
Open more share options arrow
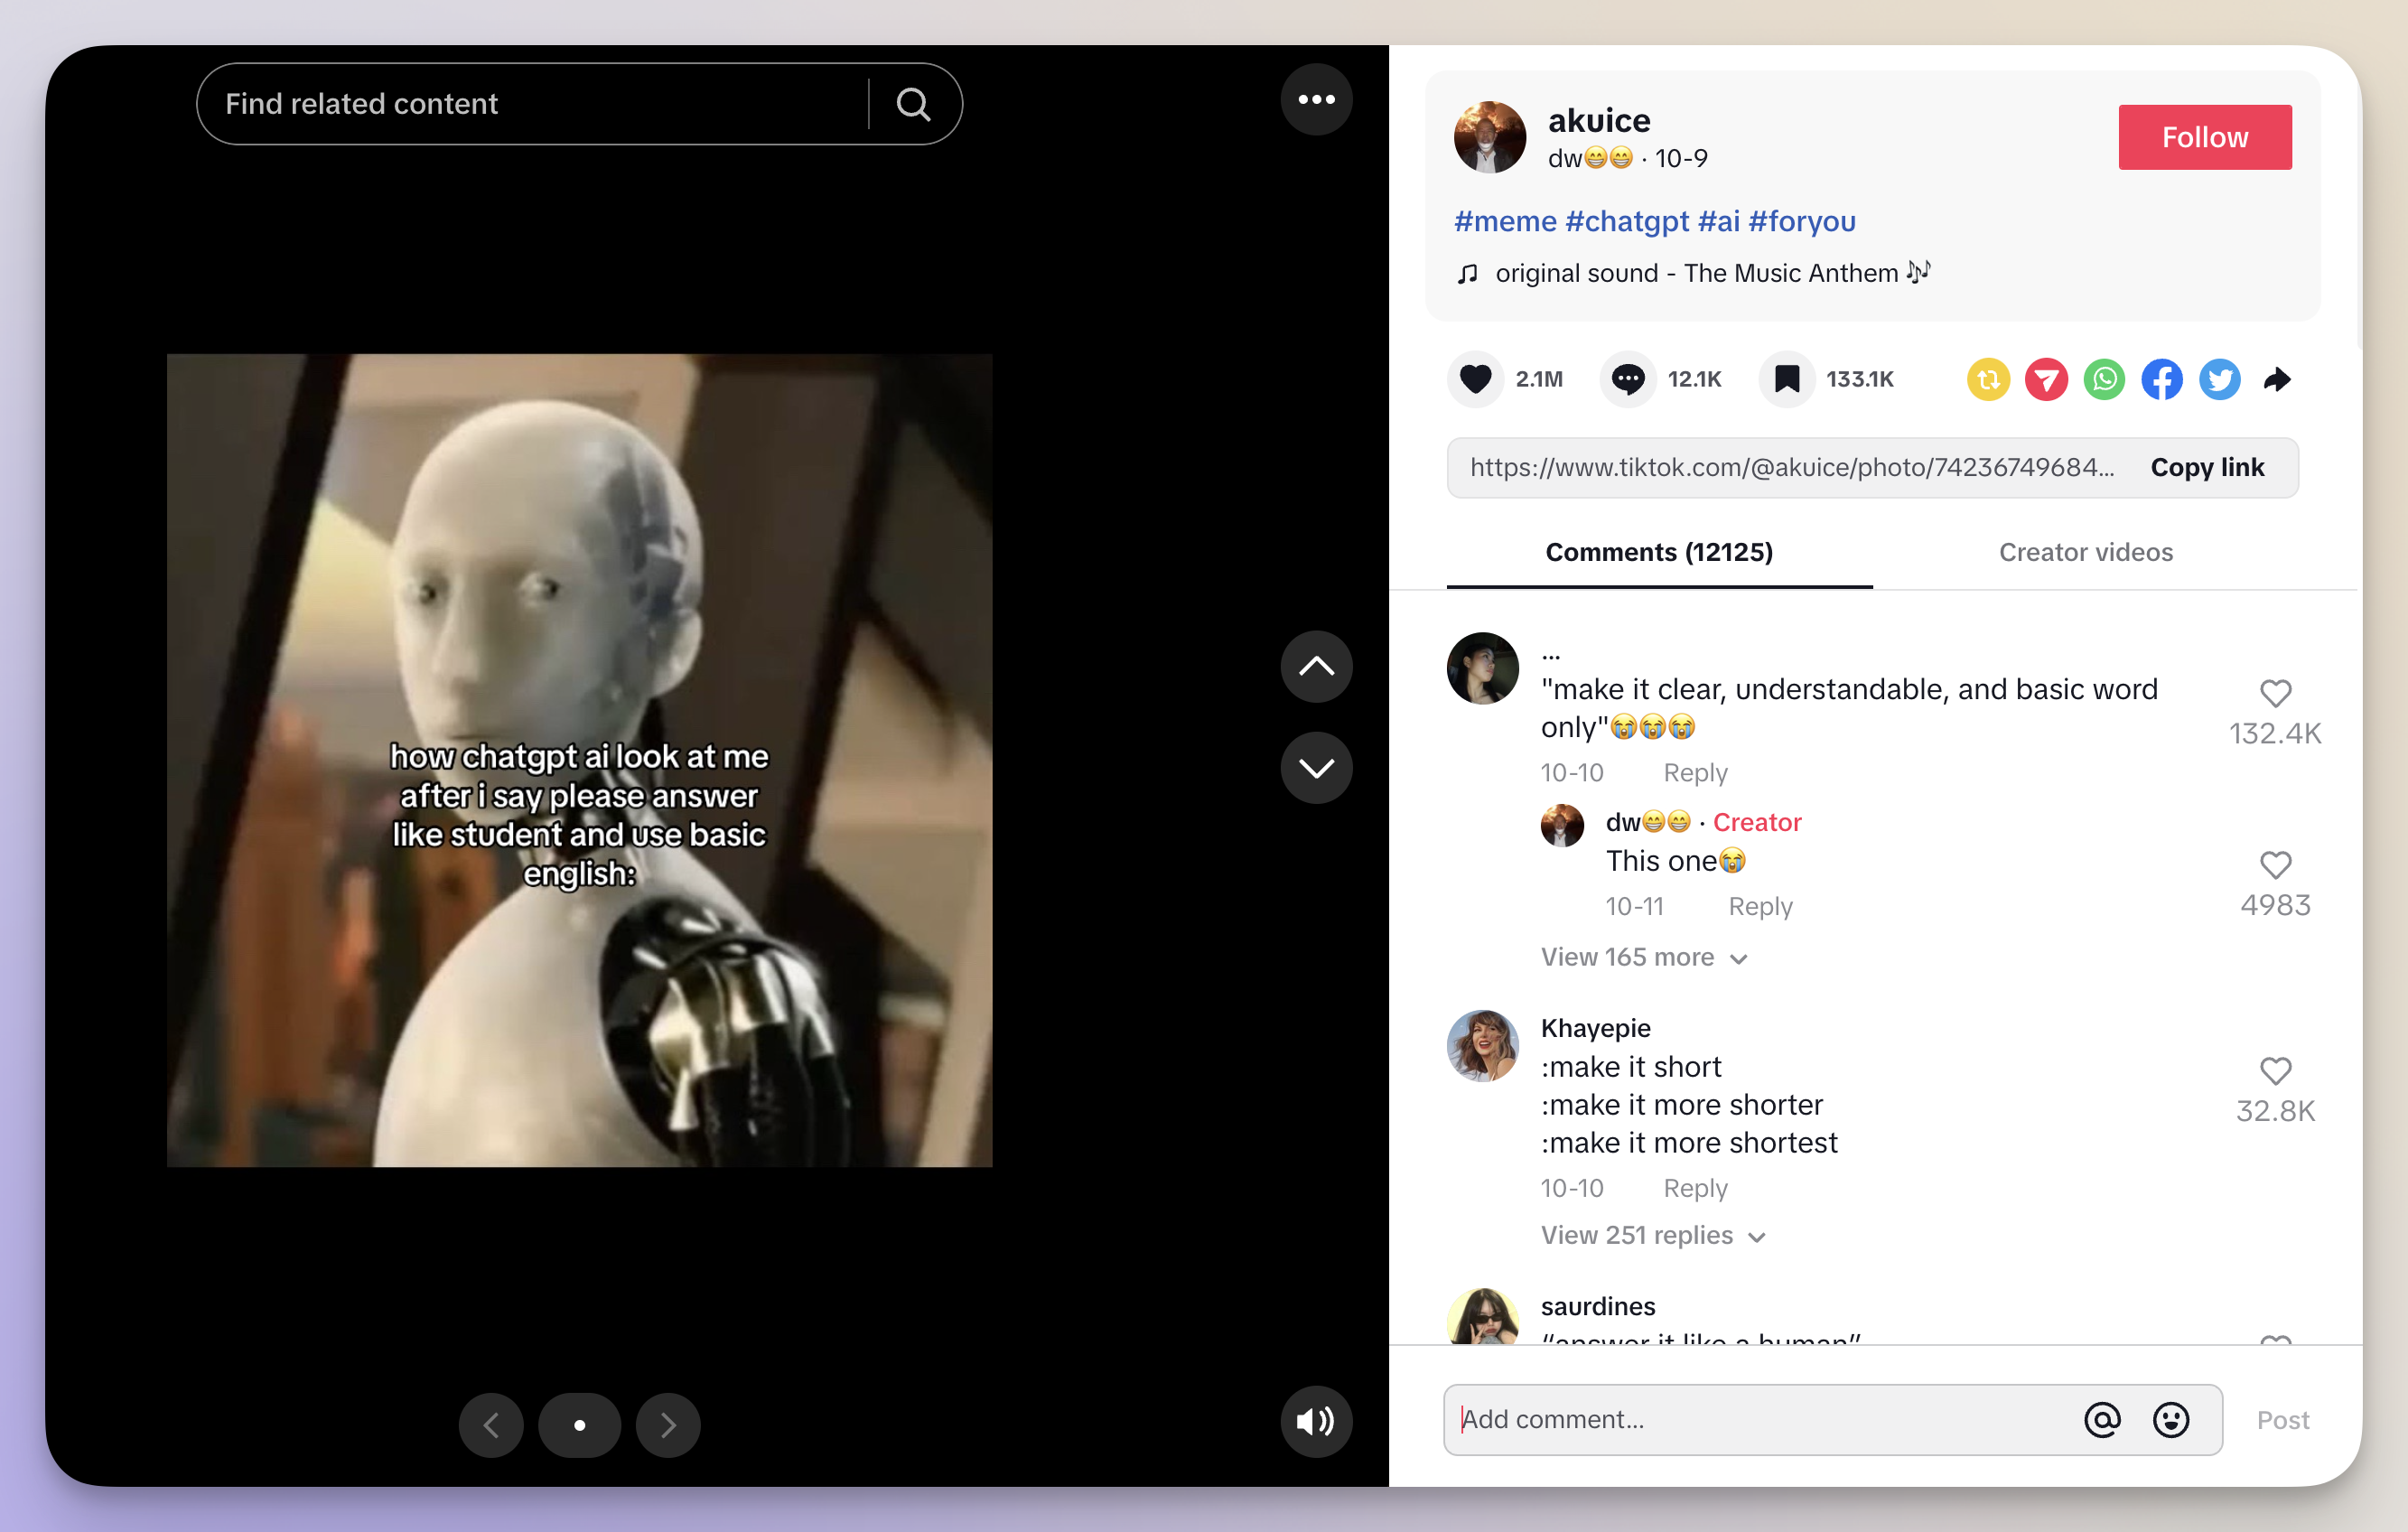pos(2277,379)
